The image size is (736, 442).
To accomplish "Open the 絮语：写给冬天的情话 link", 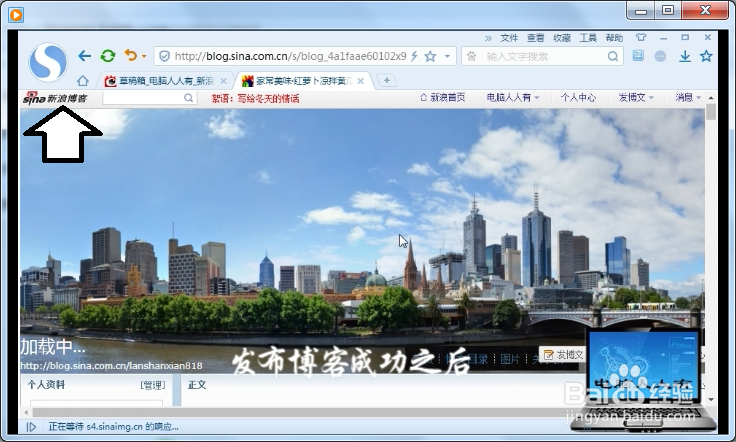I will click(x=255, y=98).
